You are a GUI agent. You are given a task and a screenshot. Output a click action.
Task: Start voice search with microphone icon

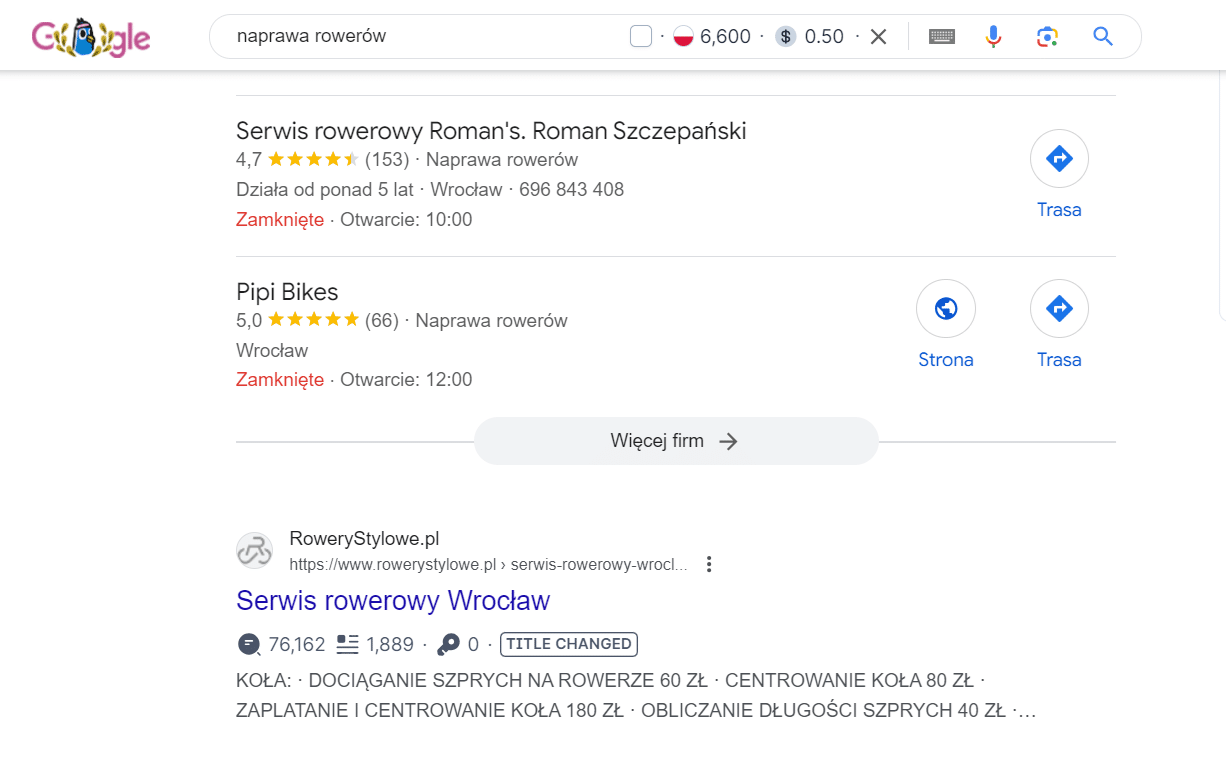pos(993,37)
